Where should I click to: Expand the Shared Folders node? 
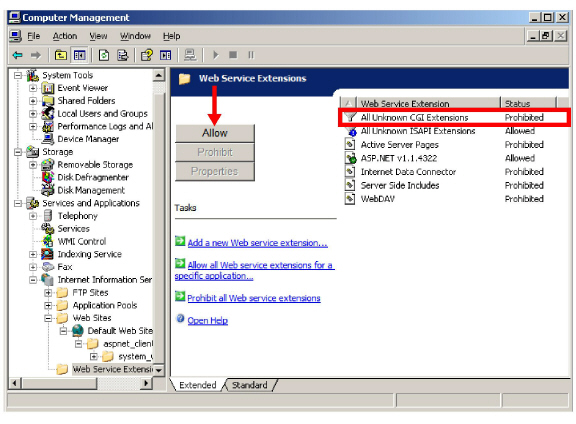(33, 101)
